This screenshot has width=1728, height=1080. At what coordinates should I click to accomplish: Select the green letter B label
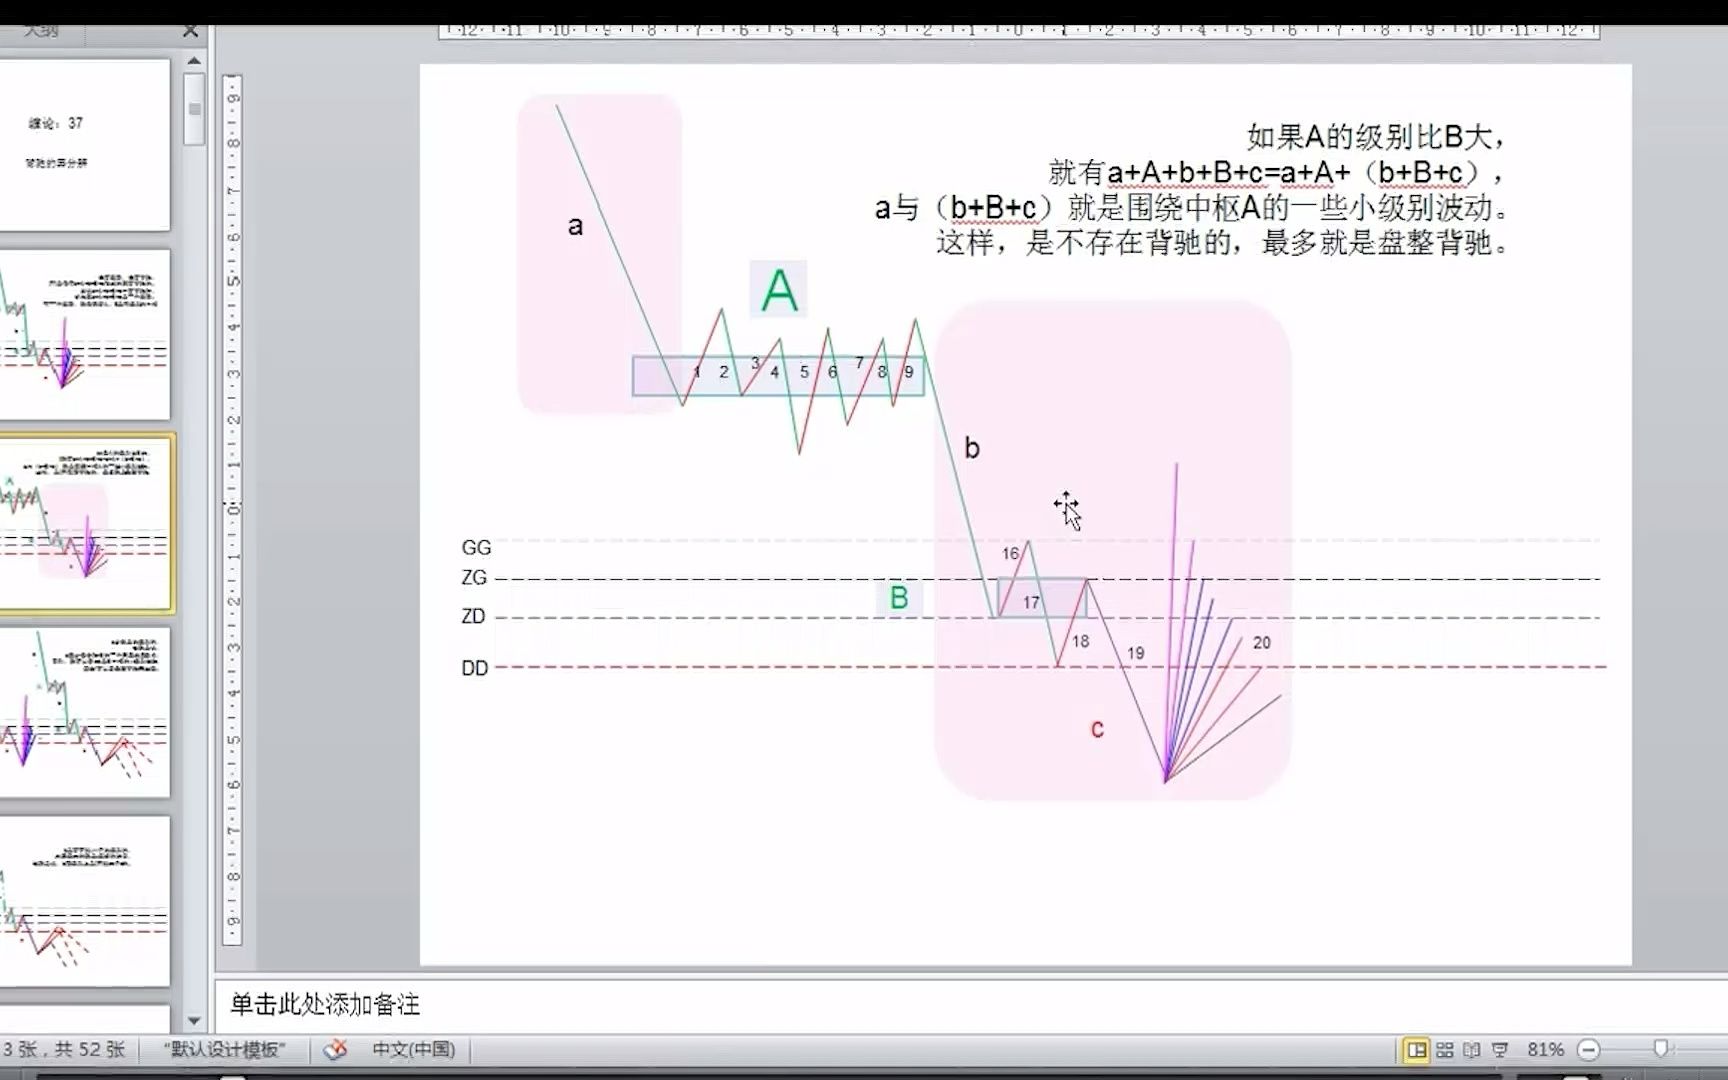pos(899,598)
